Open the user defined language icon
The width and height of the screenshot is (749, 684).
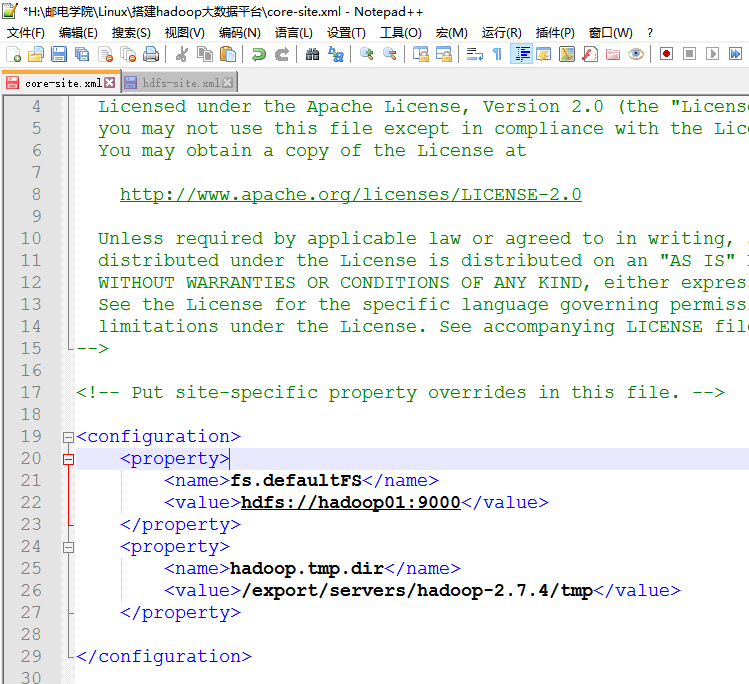pyautogui.click(x=544, y=54)
